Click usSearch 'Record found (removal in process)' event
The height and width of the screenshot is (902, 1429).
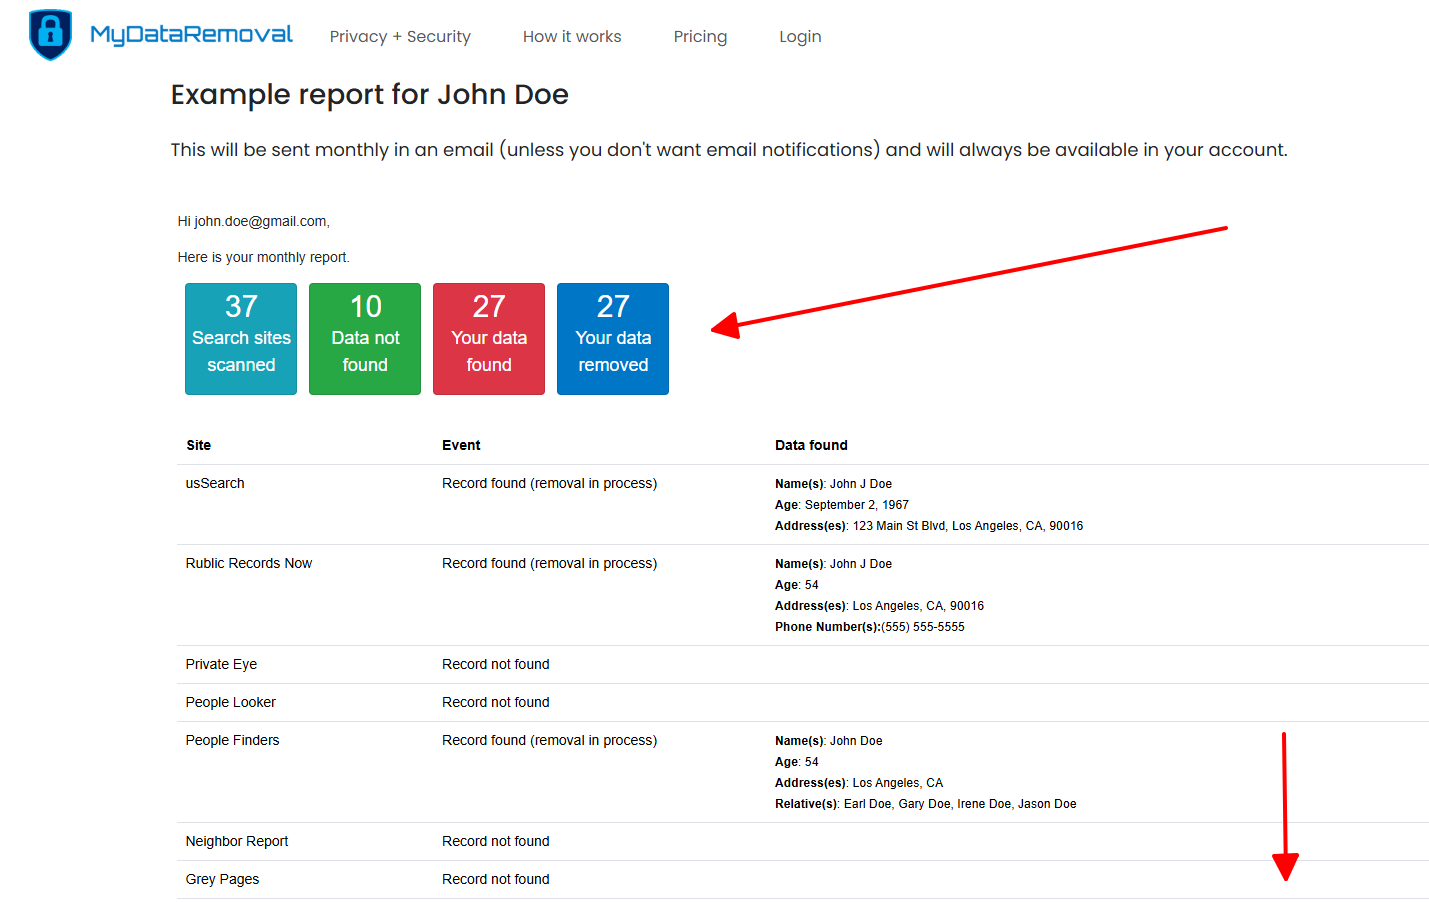550,484
